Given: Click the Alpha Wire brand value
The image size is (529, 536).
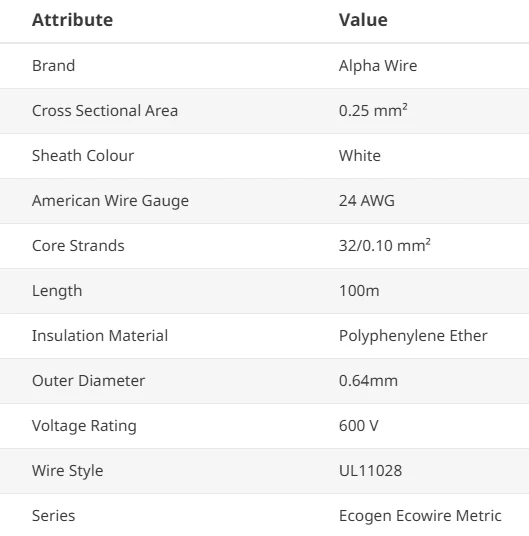Looking at the screenshot, I should [378, 66].
